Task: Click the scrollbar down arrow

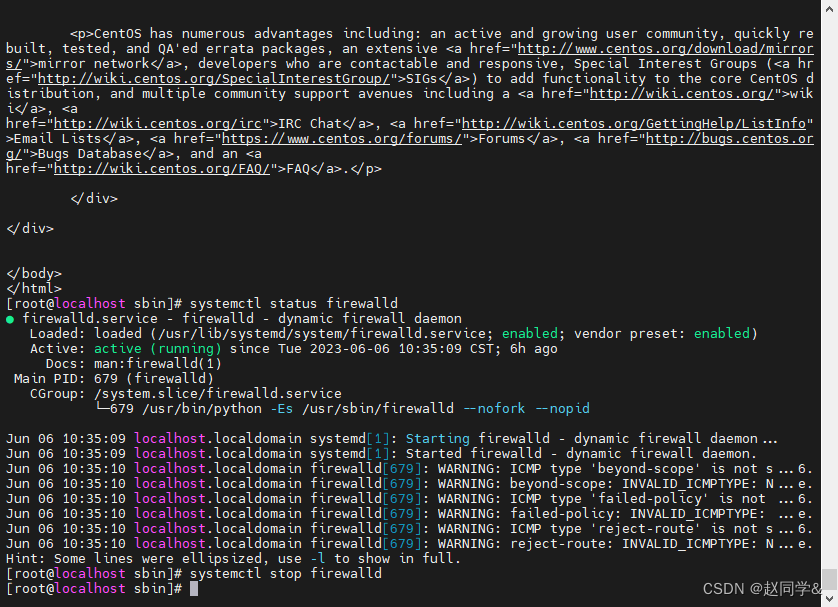Action: click(829, 598)
